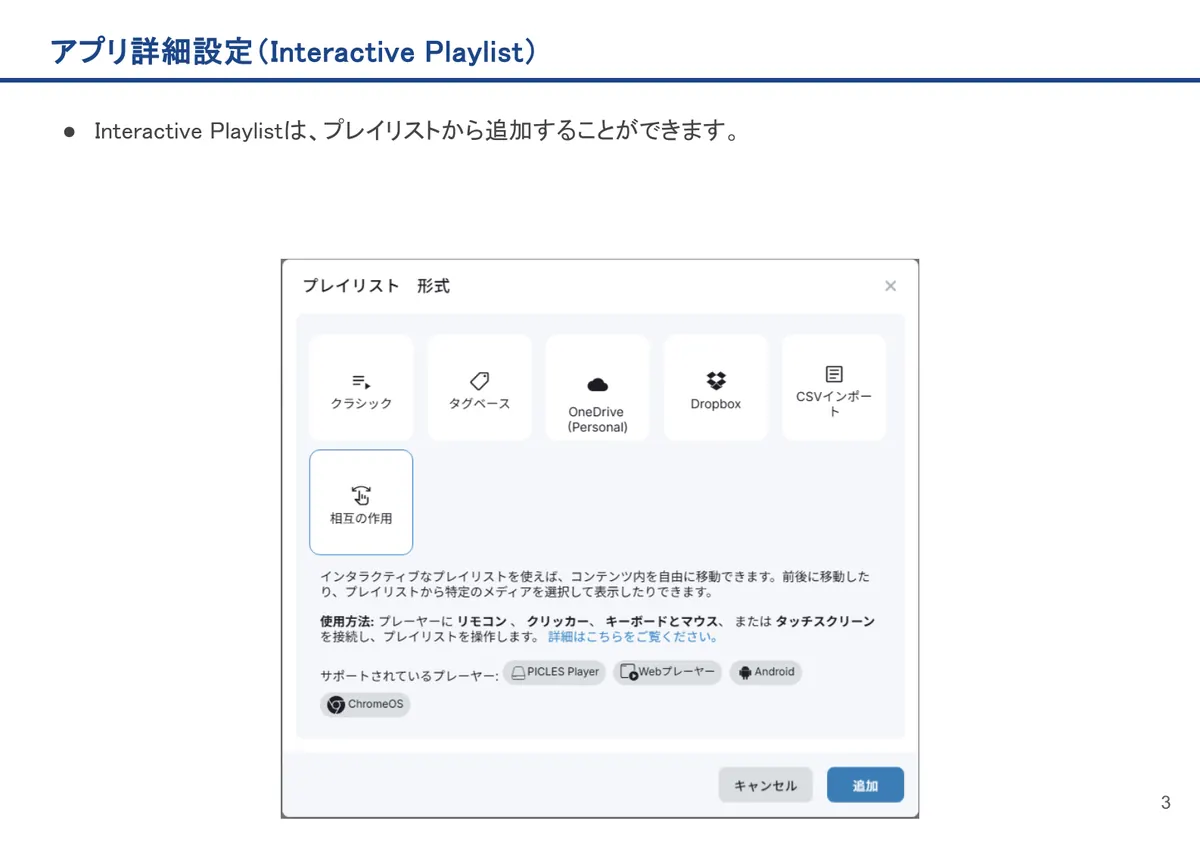Click the PICLES Player supported player chip
1200x849 pixels.
(554, 672)
